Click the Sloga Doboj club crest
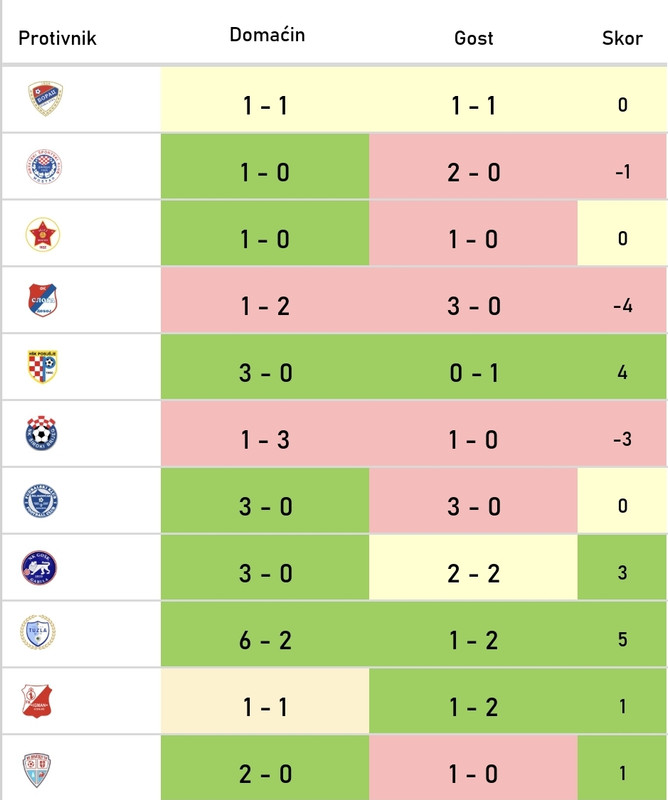668x800 pixels. (x=42, y=301)
